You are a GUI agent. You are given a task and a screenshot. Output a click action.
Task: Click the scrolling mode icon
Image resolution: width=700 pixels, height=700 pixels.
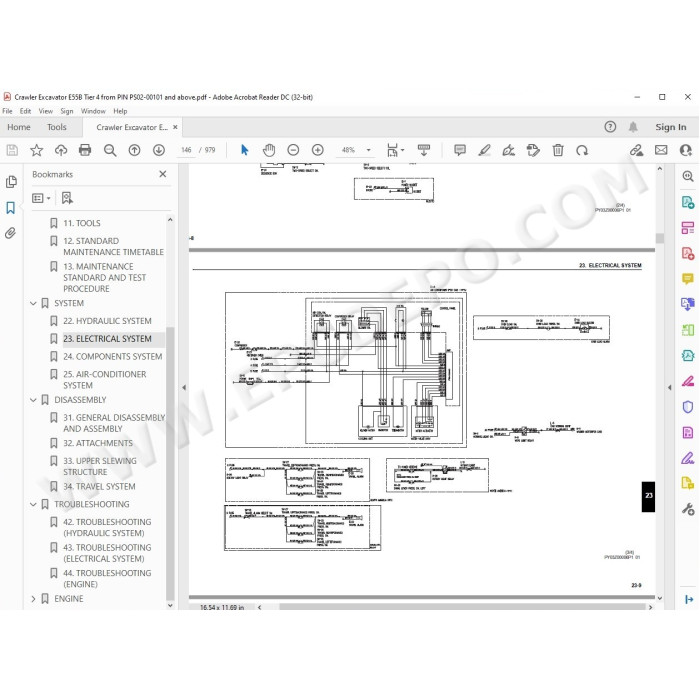click(424, 150)
